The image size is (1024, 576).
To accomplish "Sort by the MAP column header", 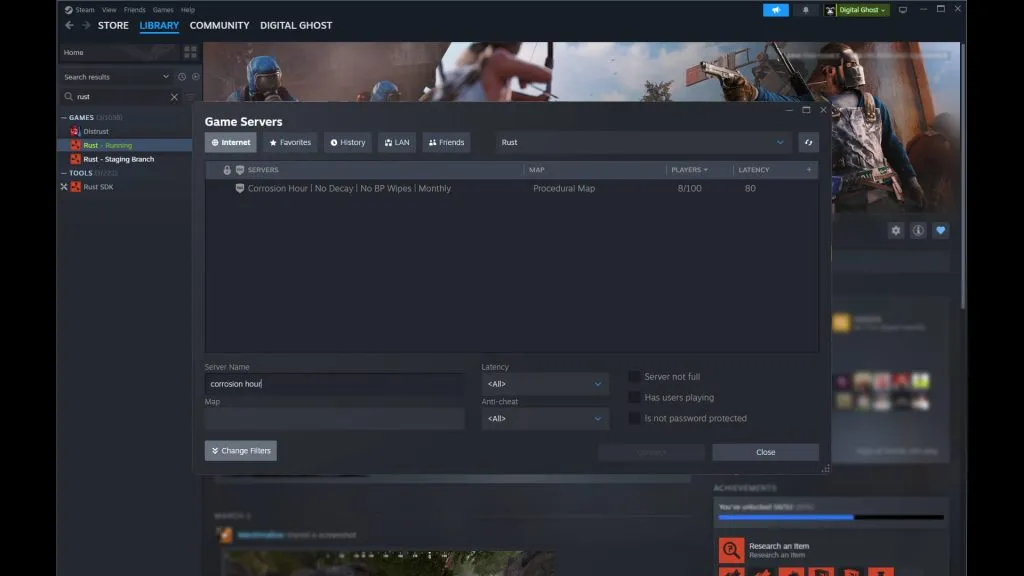I will click(536, 170).
